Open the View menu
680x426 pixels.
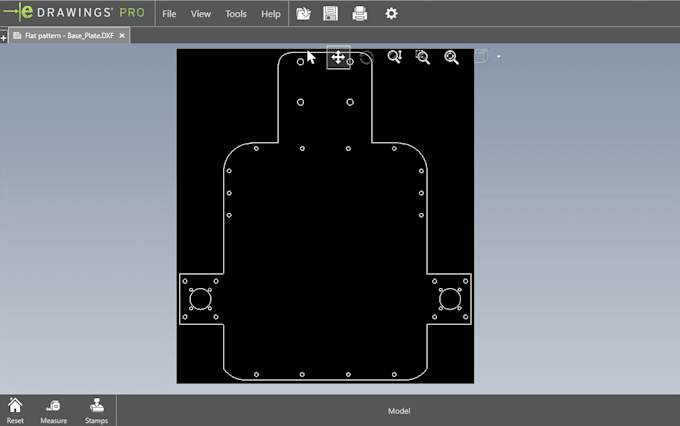point(201,14)
